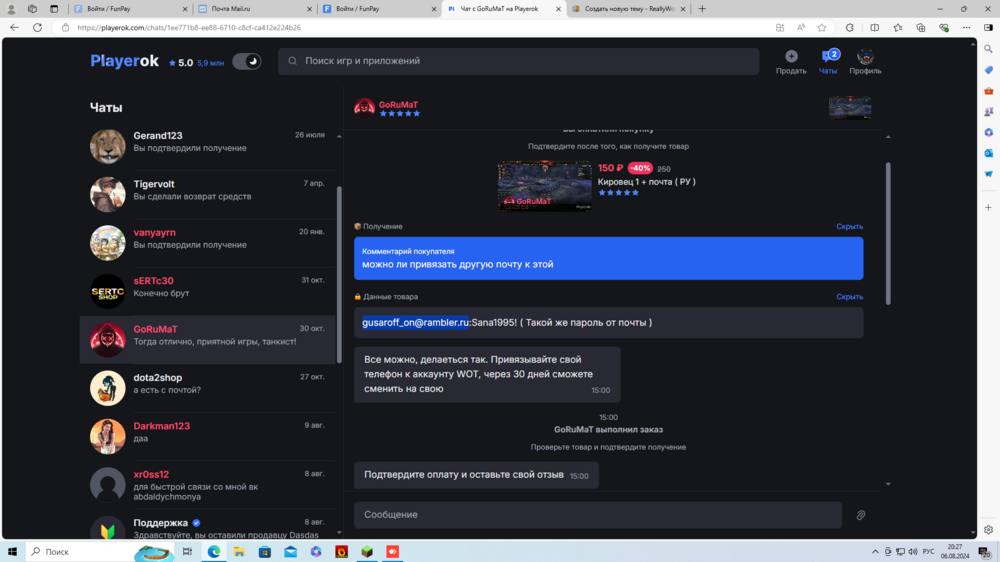This screenshot has width=1000, height=562.
Task: Close the Чат с GoRuMaT tab
Action: pos(558,9)
